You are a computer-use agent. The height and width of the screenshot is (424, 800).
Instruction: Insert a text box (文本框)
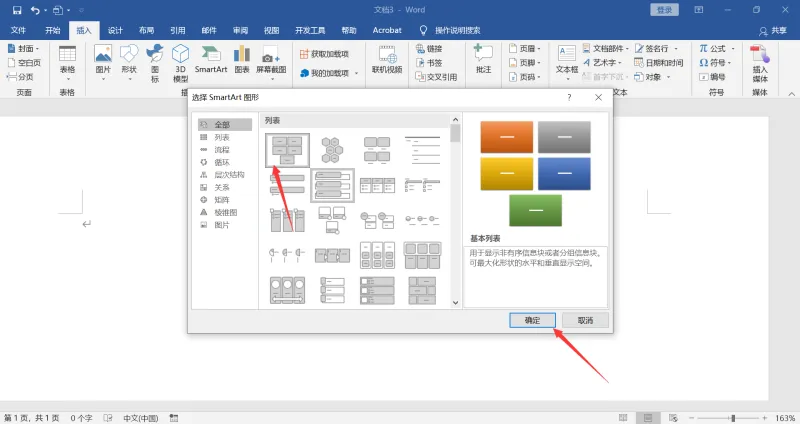click(567, 62)
